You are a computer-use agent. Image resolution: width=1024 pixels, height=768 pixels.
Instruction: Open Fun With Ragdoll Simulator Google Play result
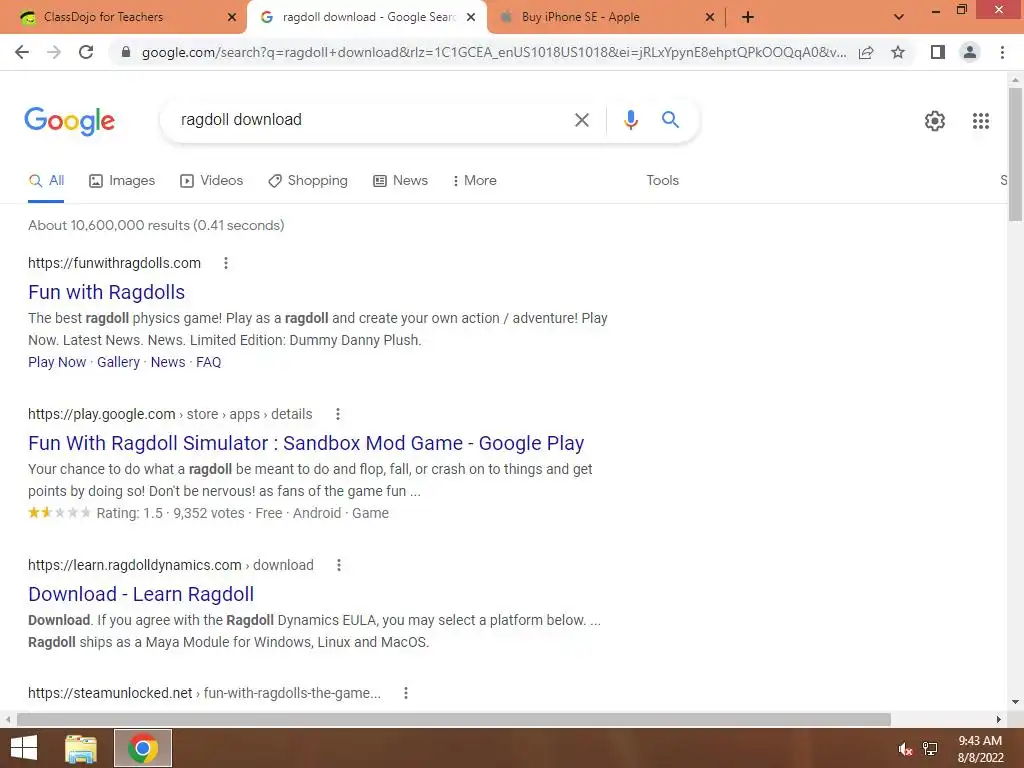(306, 443)
